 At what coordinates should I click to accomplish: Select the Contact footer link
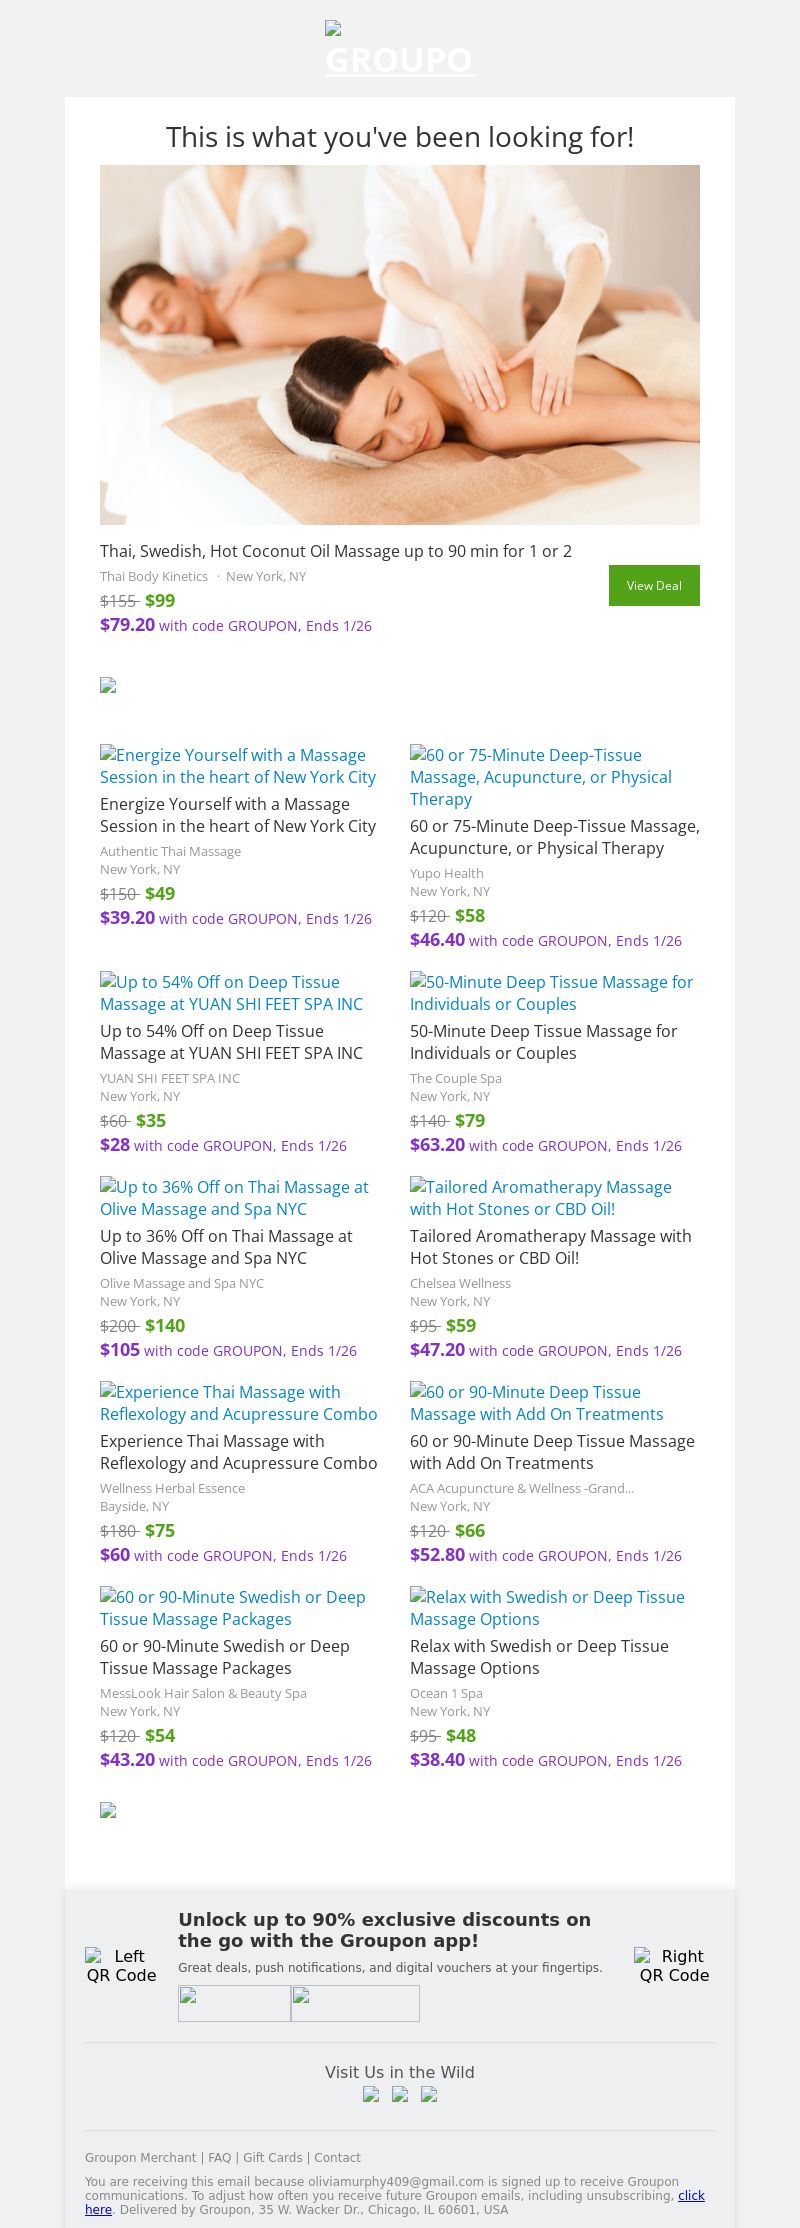pyautogui.click(x=338, y=2158)
